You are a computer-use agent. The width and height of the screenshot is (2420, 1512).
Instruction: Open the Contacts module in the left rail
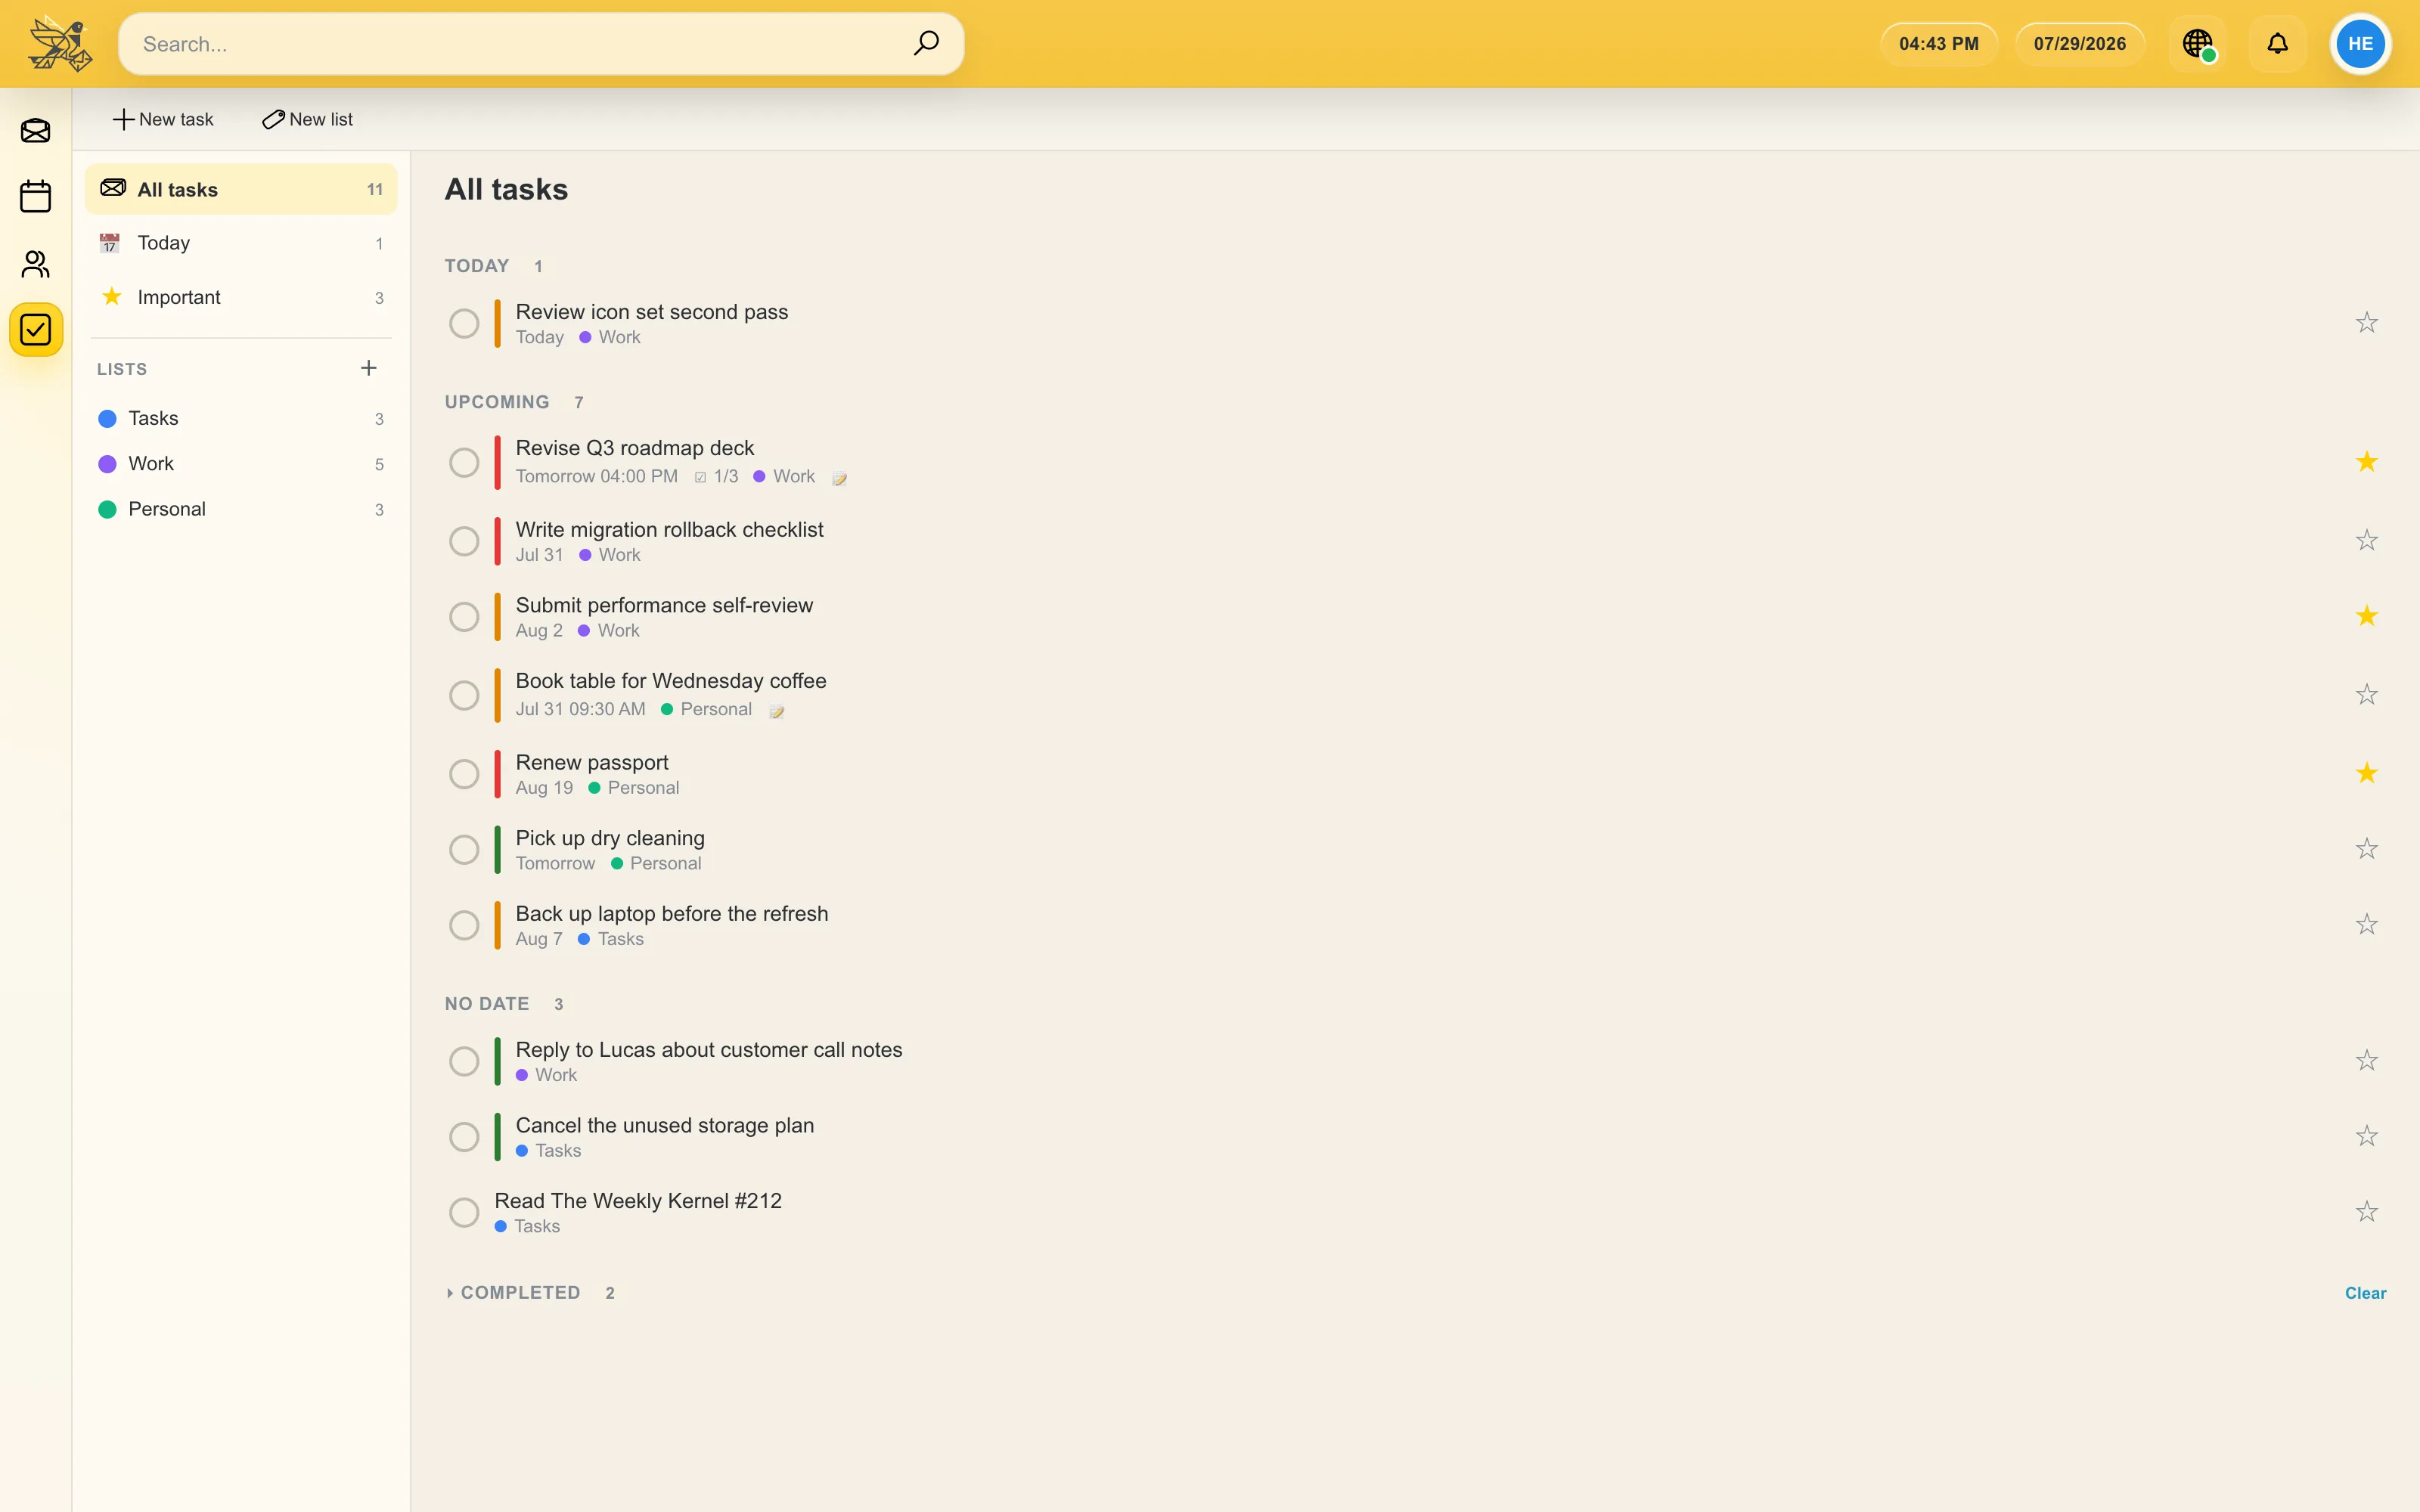click(36, 264)
